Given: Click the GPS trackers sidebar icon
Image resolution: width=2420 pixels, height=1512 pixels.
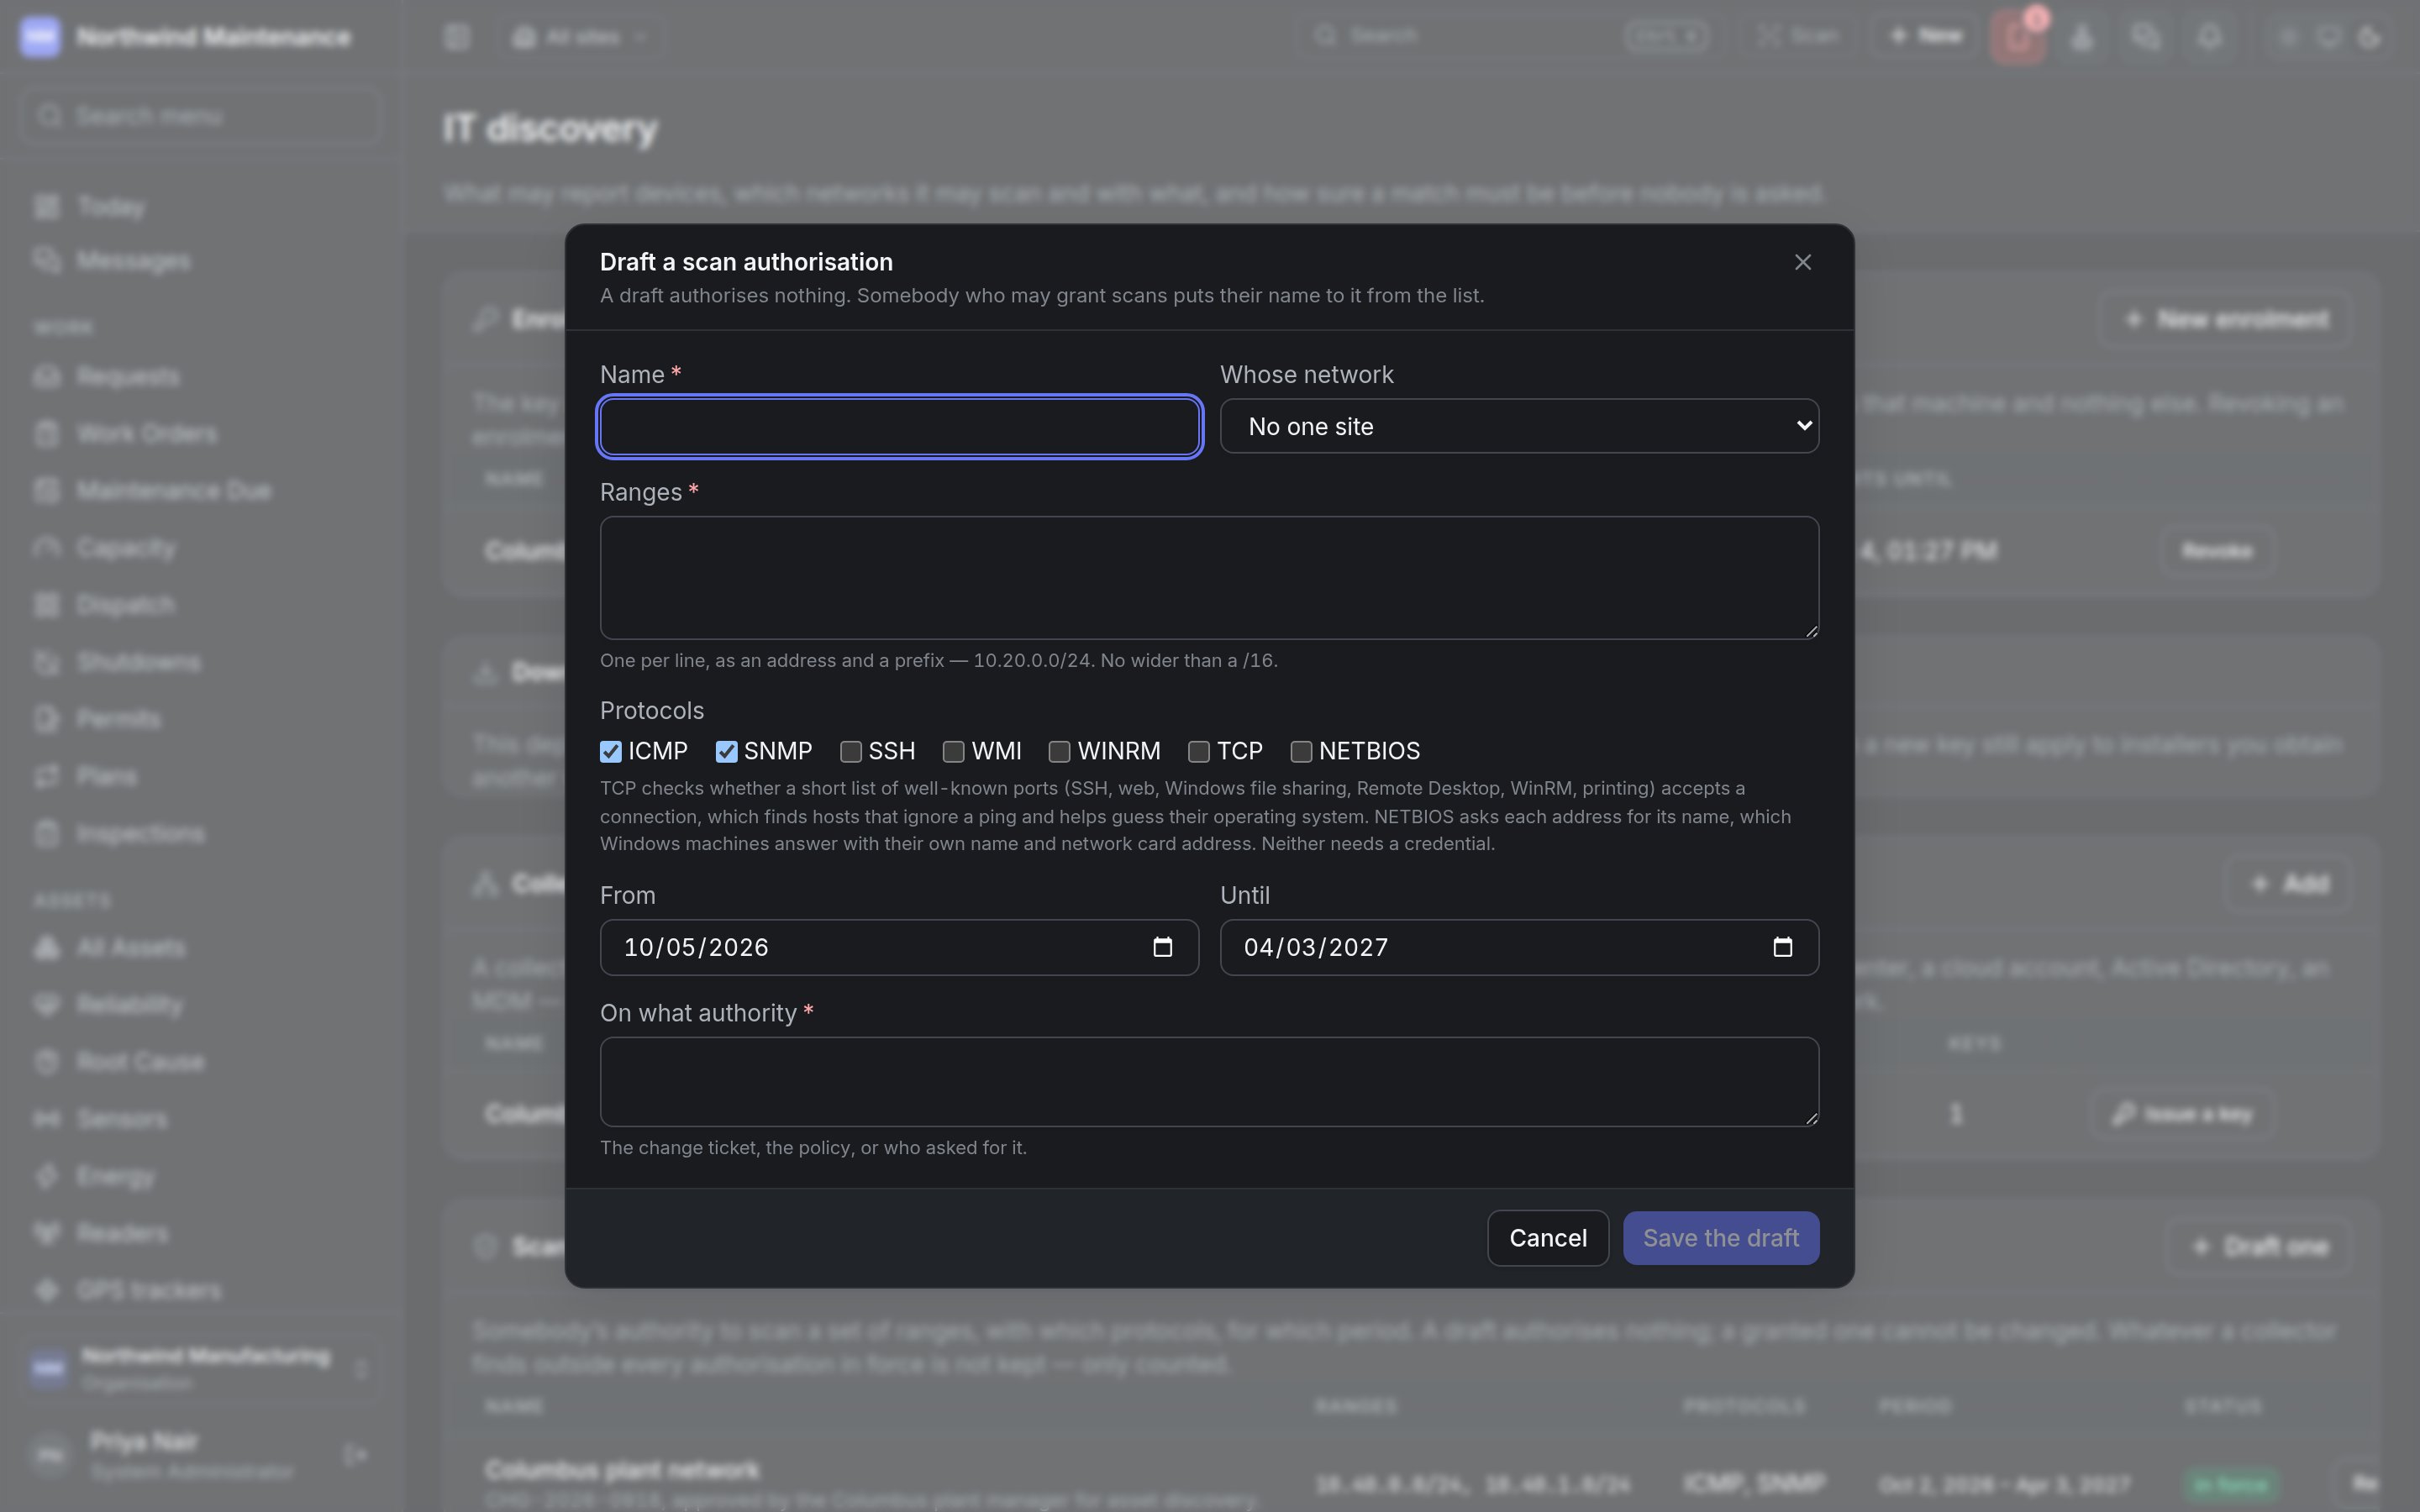Looking at the screenshot, I should click(47, 1290).
